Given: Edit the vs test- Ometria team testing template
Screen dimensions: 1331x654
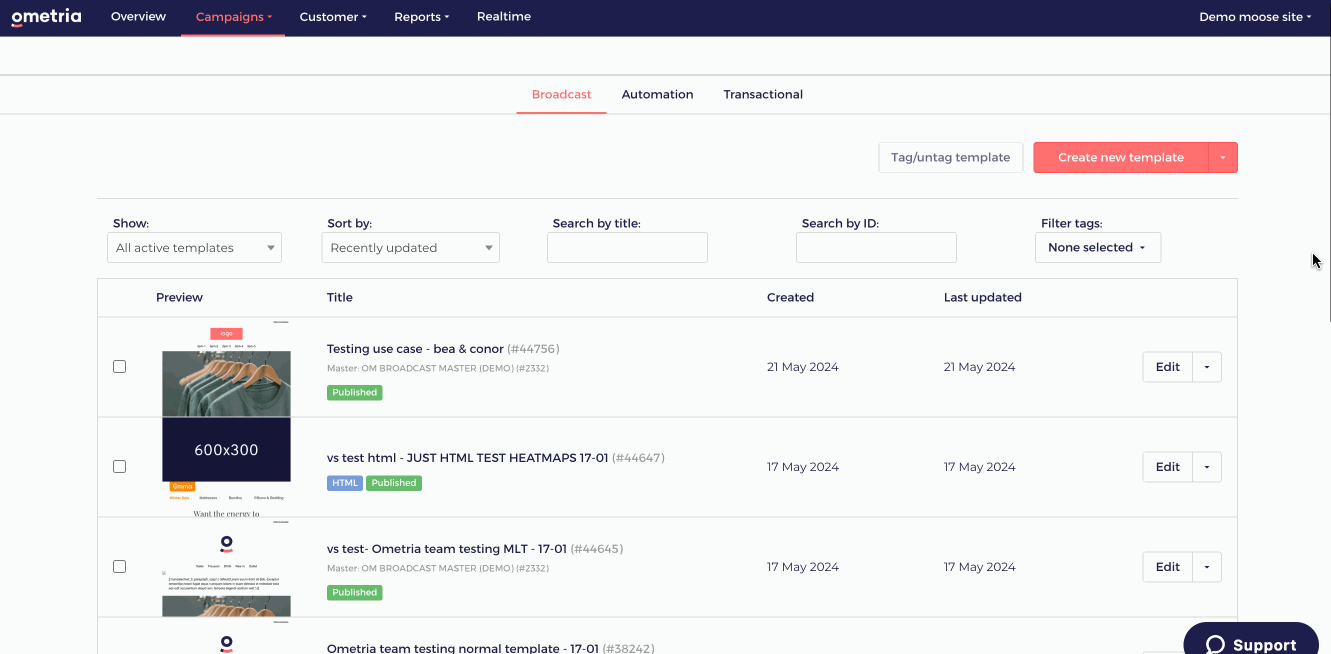Looking at the screenshot, I should coord(1167,567).
